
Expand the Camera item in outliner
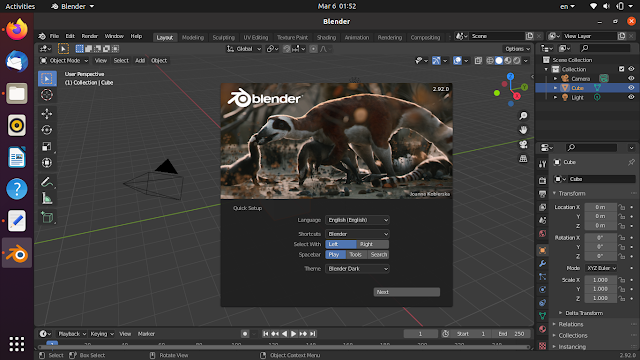coord(555,78)
